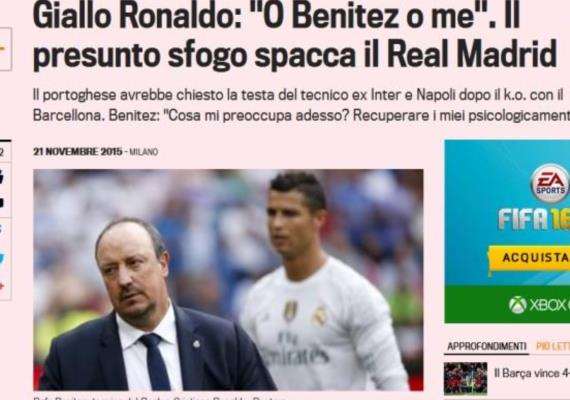This screenshot has height=400, width=570.
Task: Click the top black share-bar icon
Action: [x=2, y=177]
